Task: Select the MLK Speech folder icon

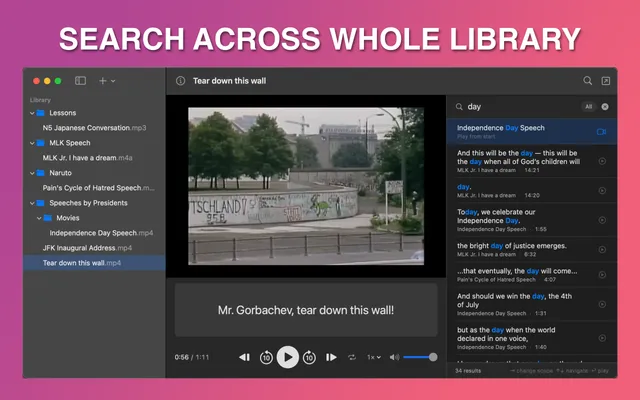Action: (40, 143)
